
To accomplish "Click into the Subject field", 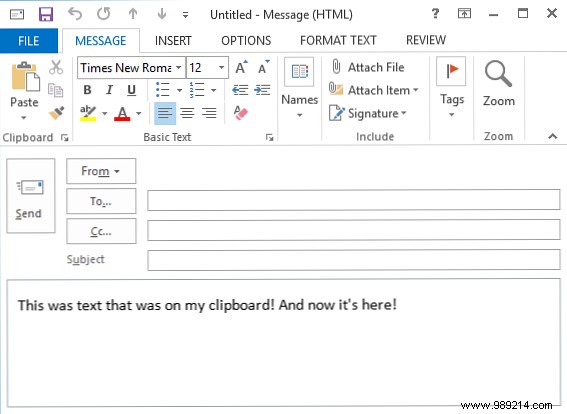I will (354, 260).
